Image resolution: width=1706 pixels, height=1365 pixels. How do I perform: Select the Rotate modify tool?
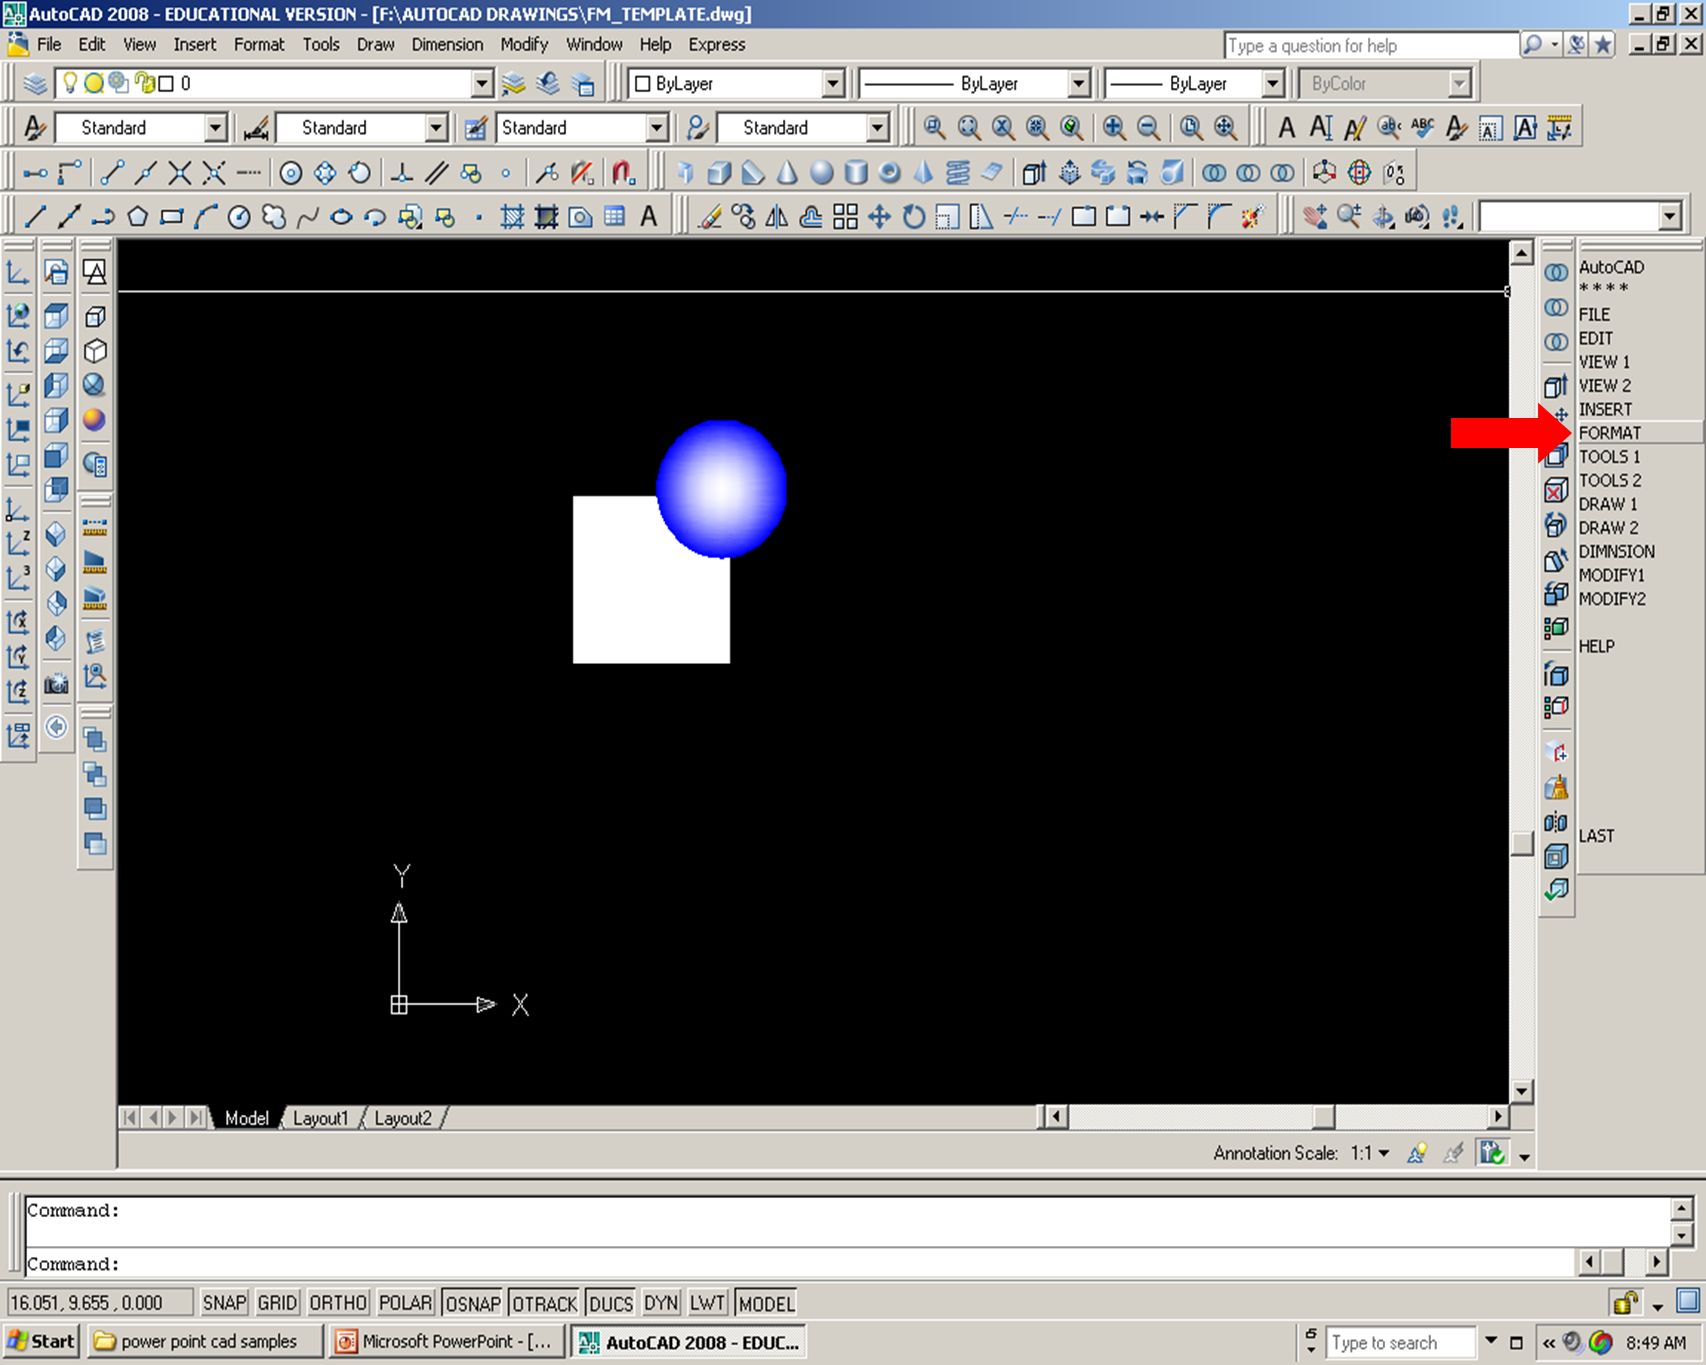(913, 216)
